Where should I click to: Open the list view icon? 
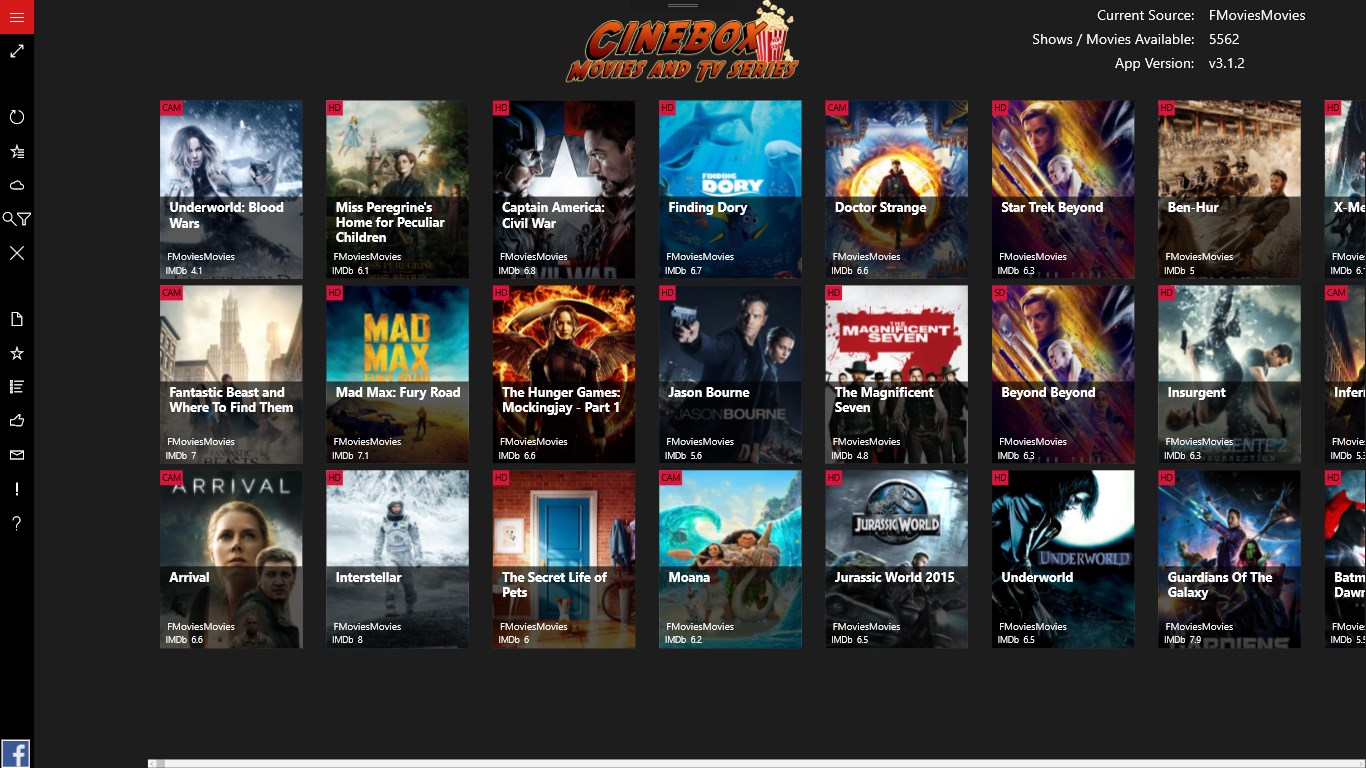[17, 386]
